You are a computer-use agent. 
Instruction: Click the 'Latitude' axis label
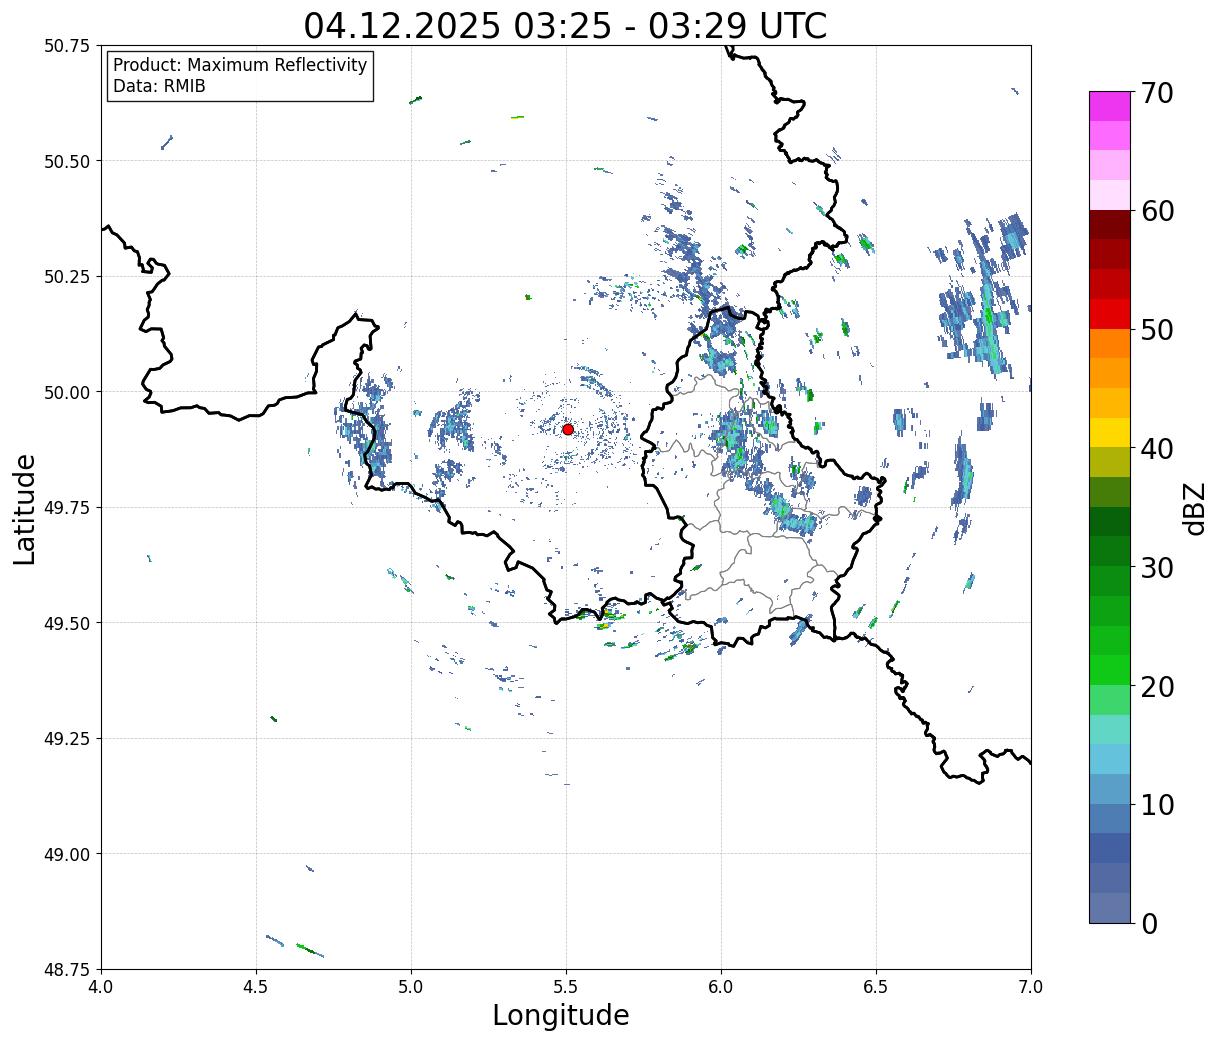point(25,508)
